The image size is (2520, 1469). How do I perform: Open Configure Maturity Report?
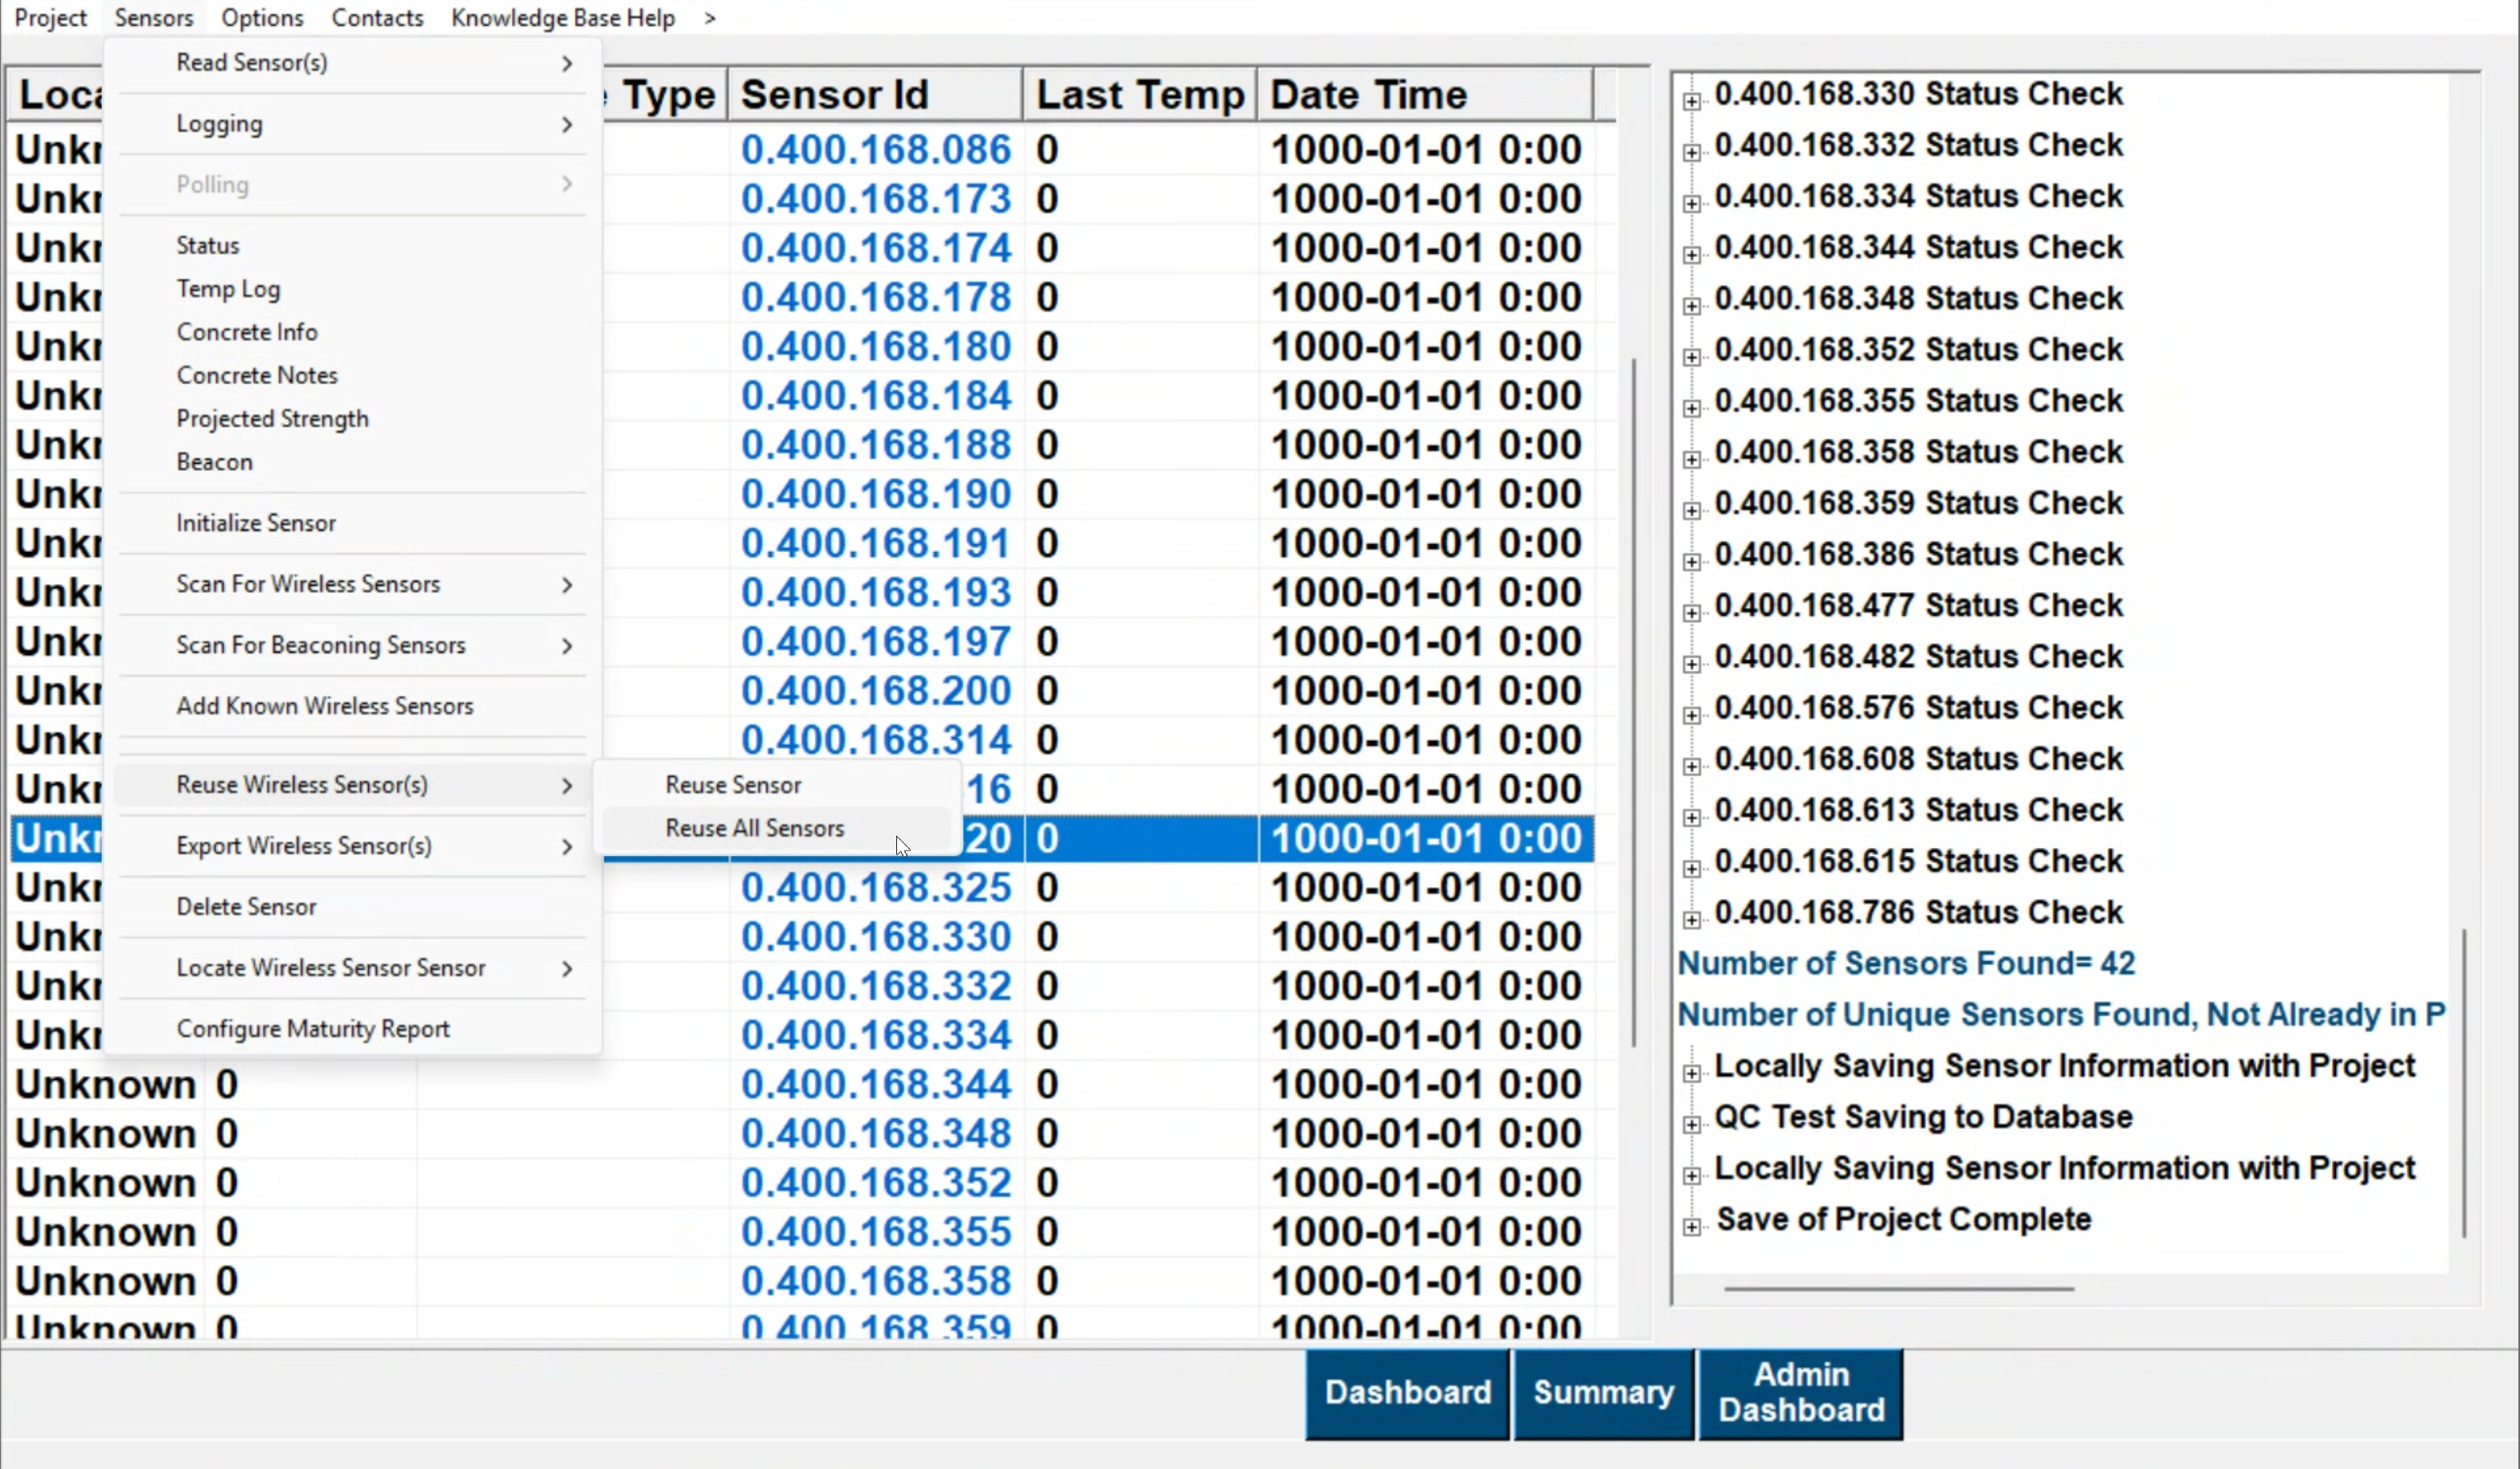(313, 1029)
